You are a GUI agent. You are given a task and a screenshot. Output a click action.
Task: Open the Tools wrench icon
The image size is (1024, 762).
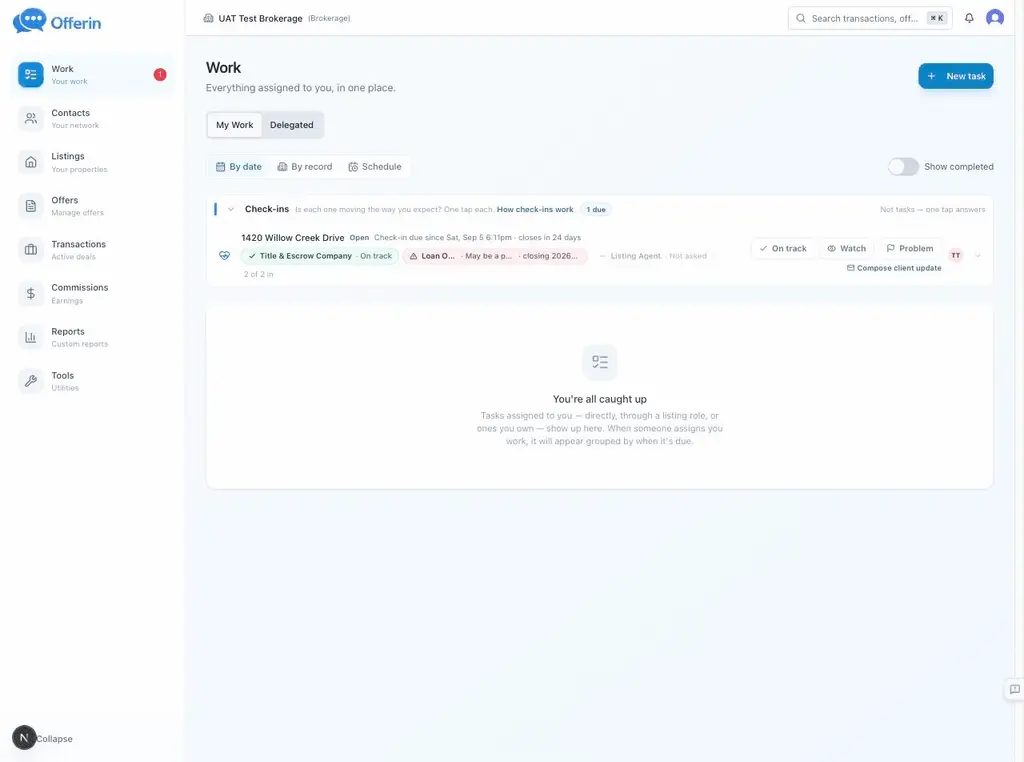[31, 381]
